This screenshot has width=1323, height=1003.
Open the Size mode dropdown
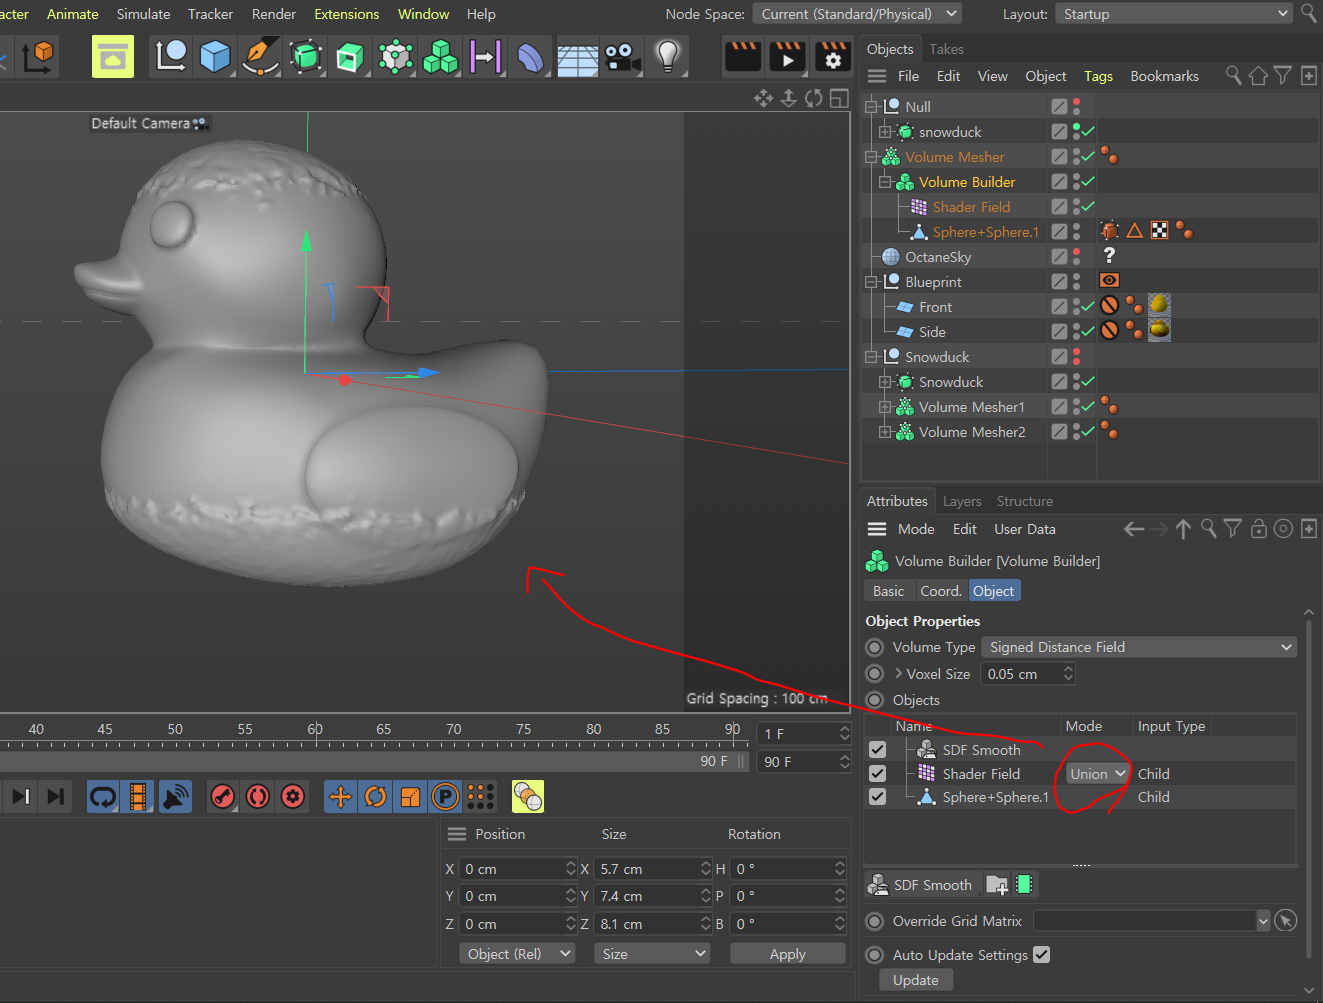(x=652, y=954)
